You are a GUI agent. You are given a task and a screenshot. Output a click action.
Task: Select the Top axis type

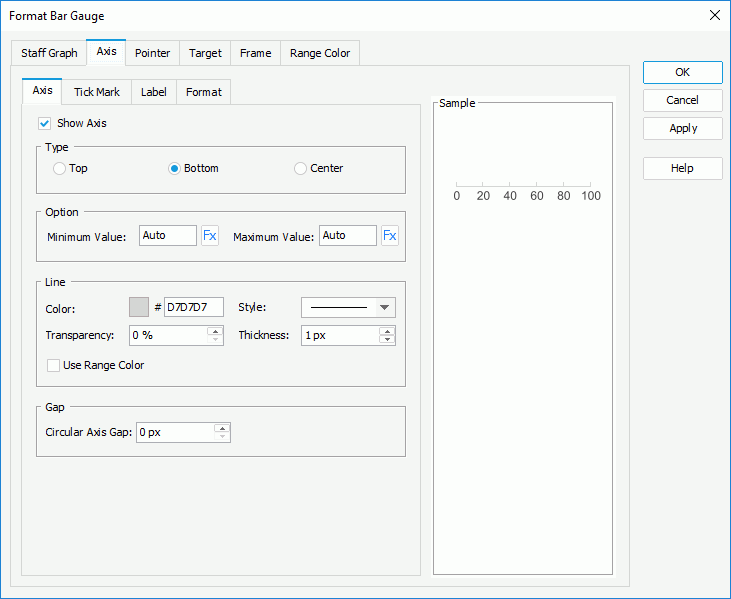click(x=59, y=168)
